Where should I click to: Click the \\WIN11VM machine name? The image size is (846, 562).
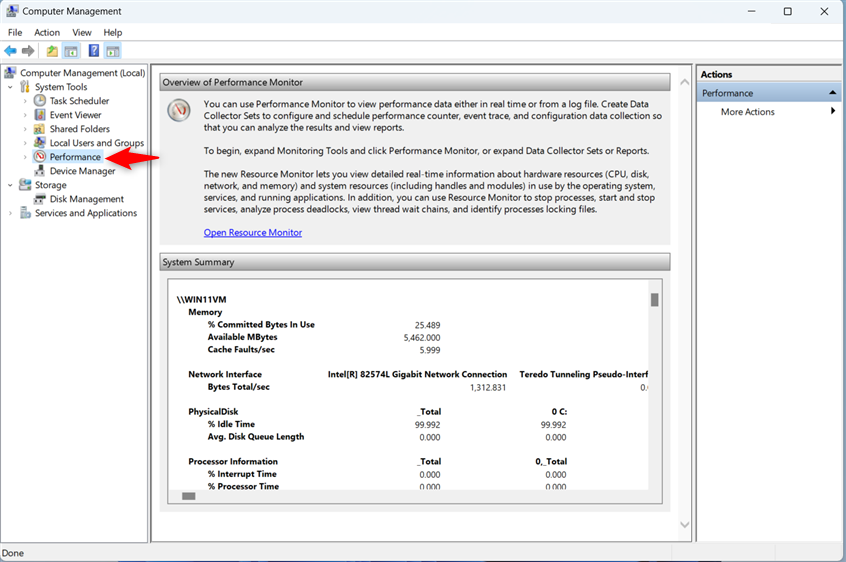(x=201, y=299)
